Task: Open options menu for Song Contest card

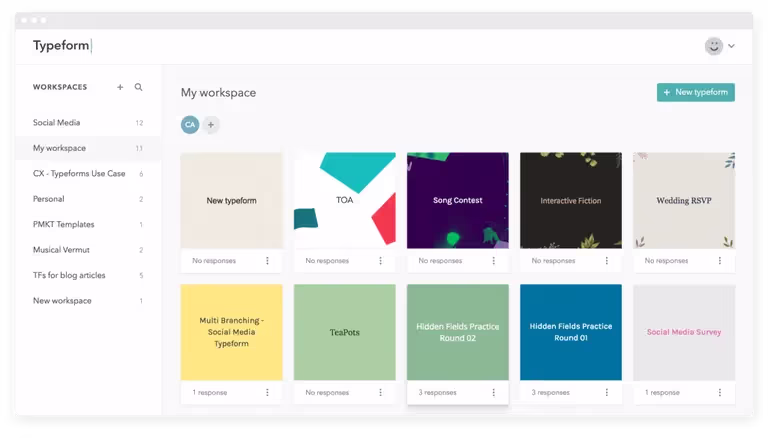Action: (x=494, y=261)
